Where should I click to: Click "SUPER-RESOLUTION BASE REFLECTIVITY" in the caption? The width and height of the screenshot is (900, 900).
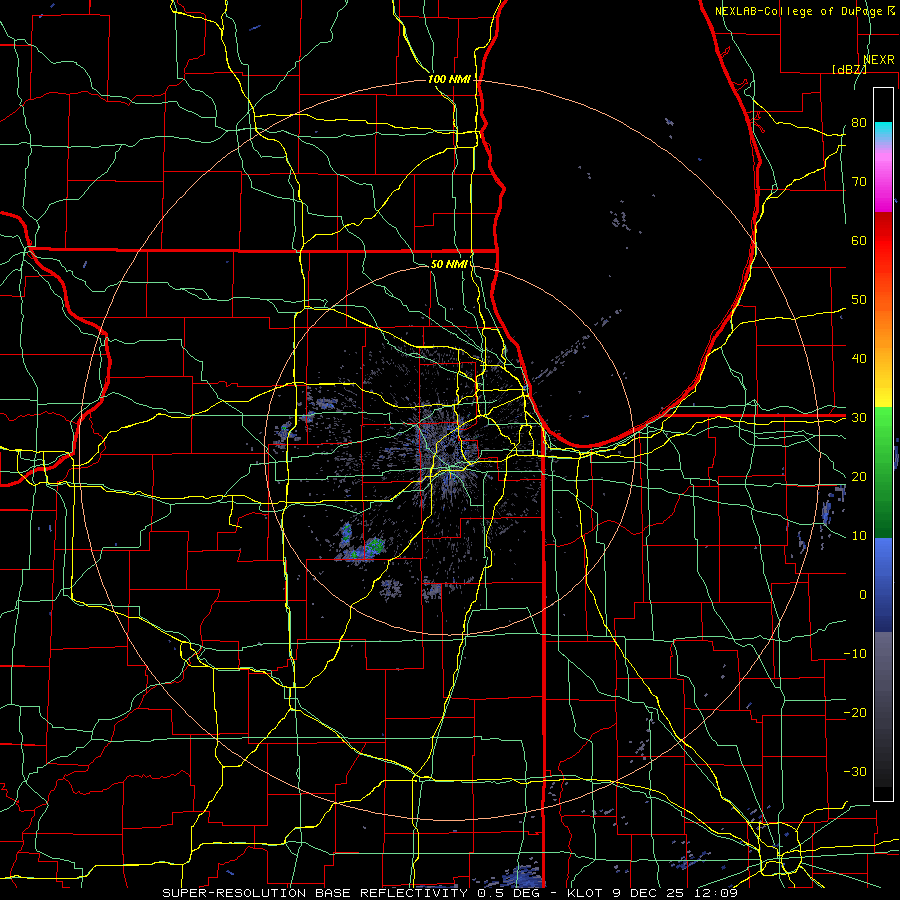(x=315, y=893)
